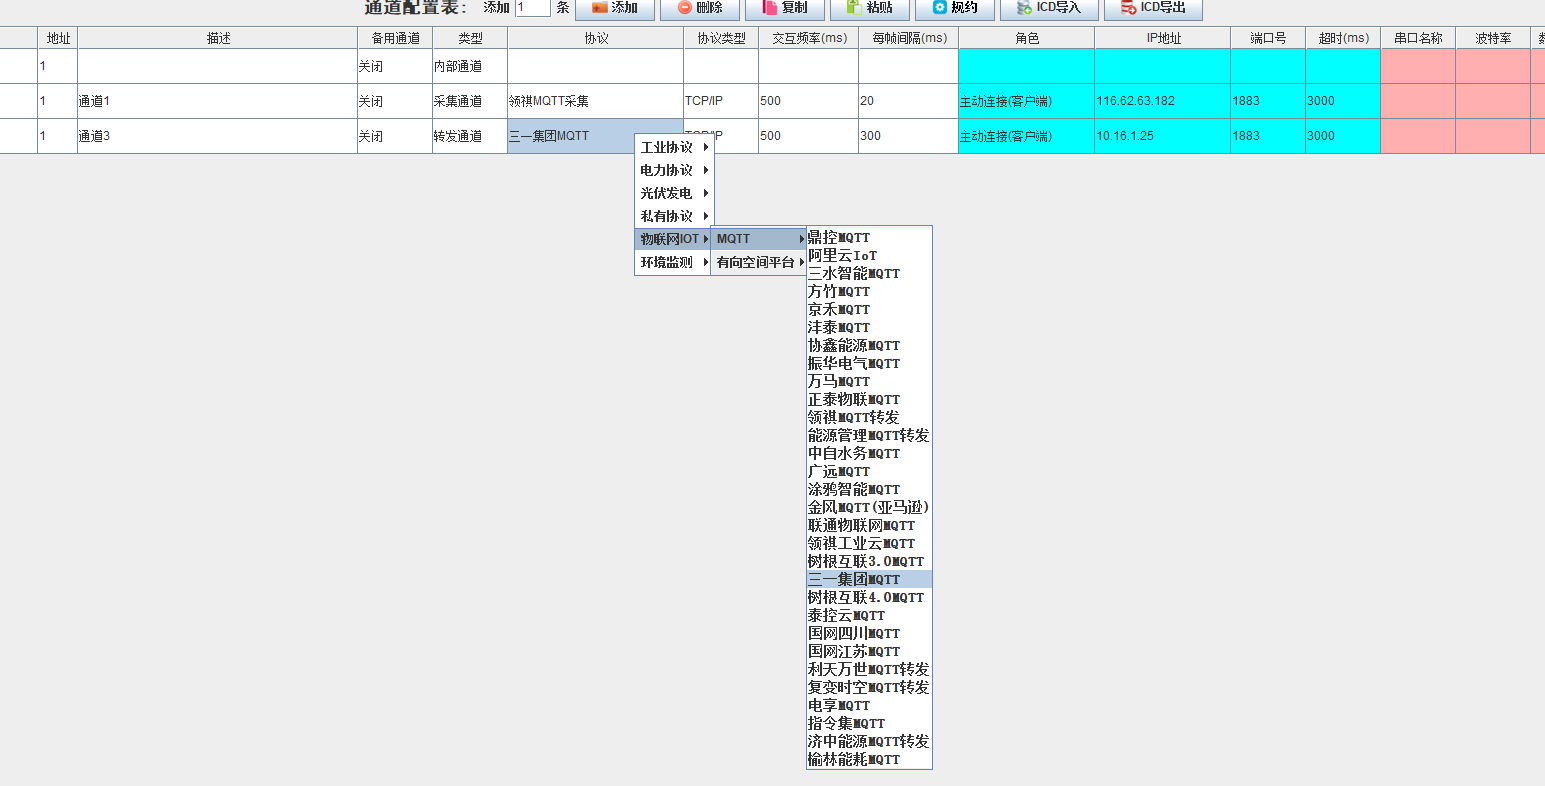Viewport: 1545px width, 786px height.
Task: Click the 通道1 frame interval 20
Action: point(908,101)
